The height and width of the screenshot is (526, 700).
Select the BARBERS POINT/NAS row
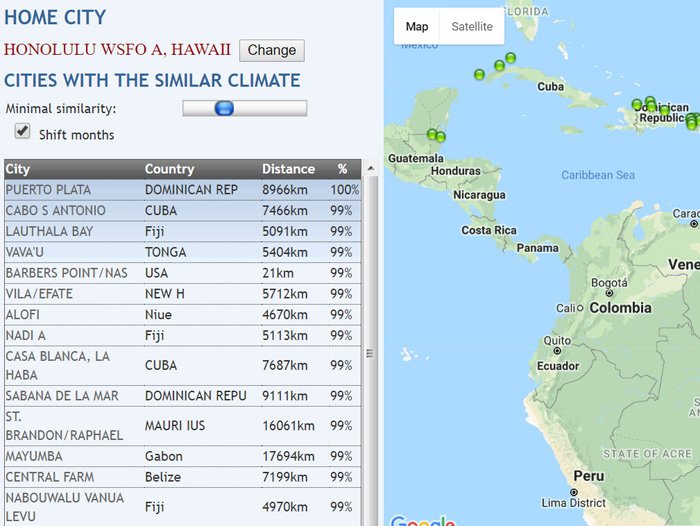click(x=183, y=273)
